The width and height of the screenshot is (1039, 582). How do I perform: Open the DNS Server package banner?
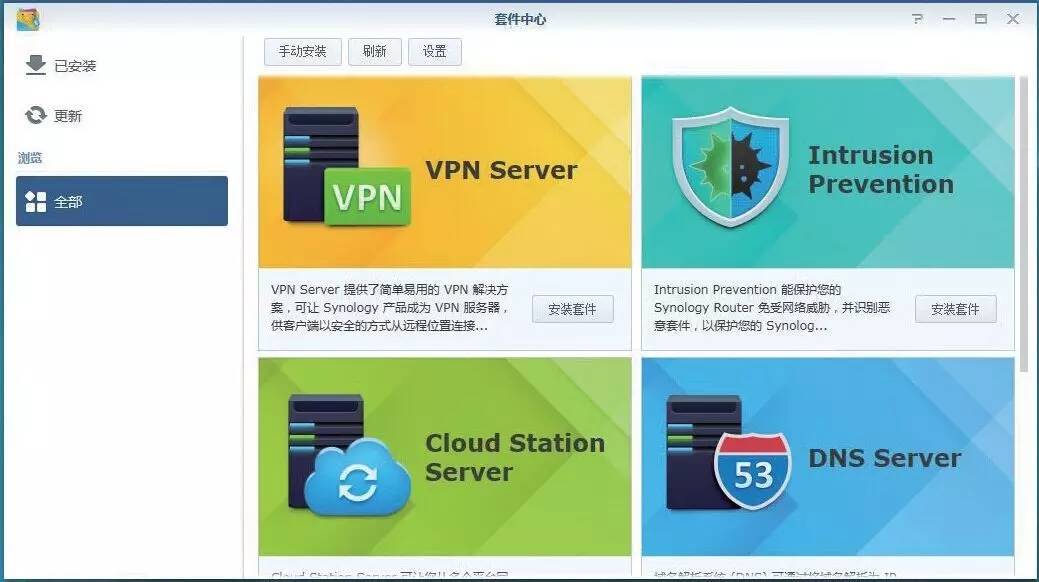(x=828, y=457)
